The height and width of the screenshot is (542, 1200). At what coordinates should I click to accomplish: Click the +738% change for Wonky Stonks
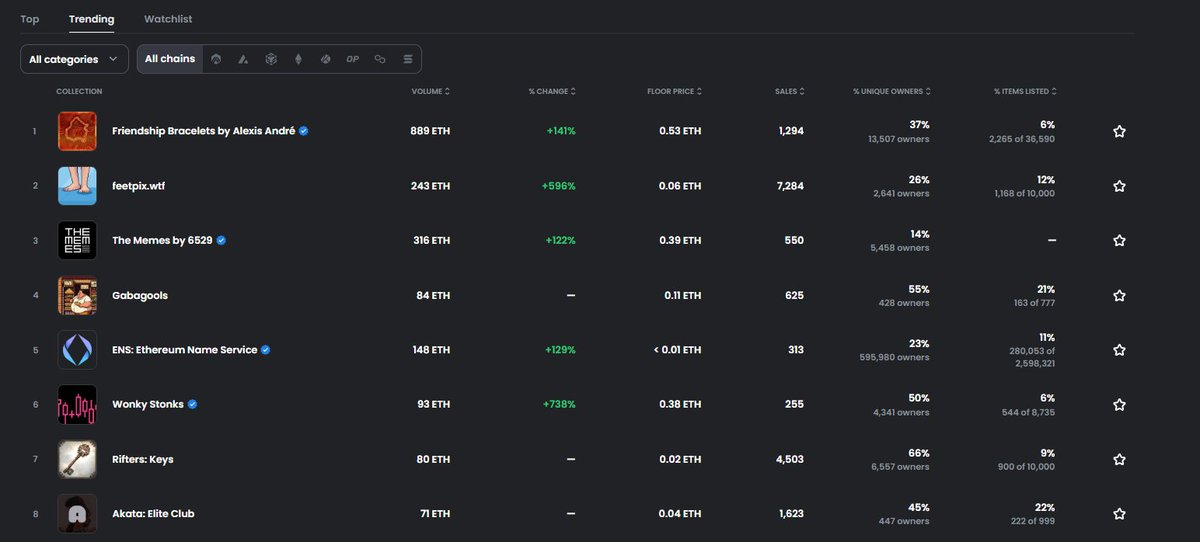coord(559,404)
